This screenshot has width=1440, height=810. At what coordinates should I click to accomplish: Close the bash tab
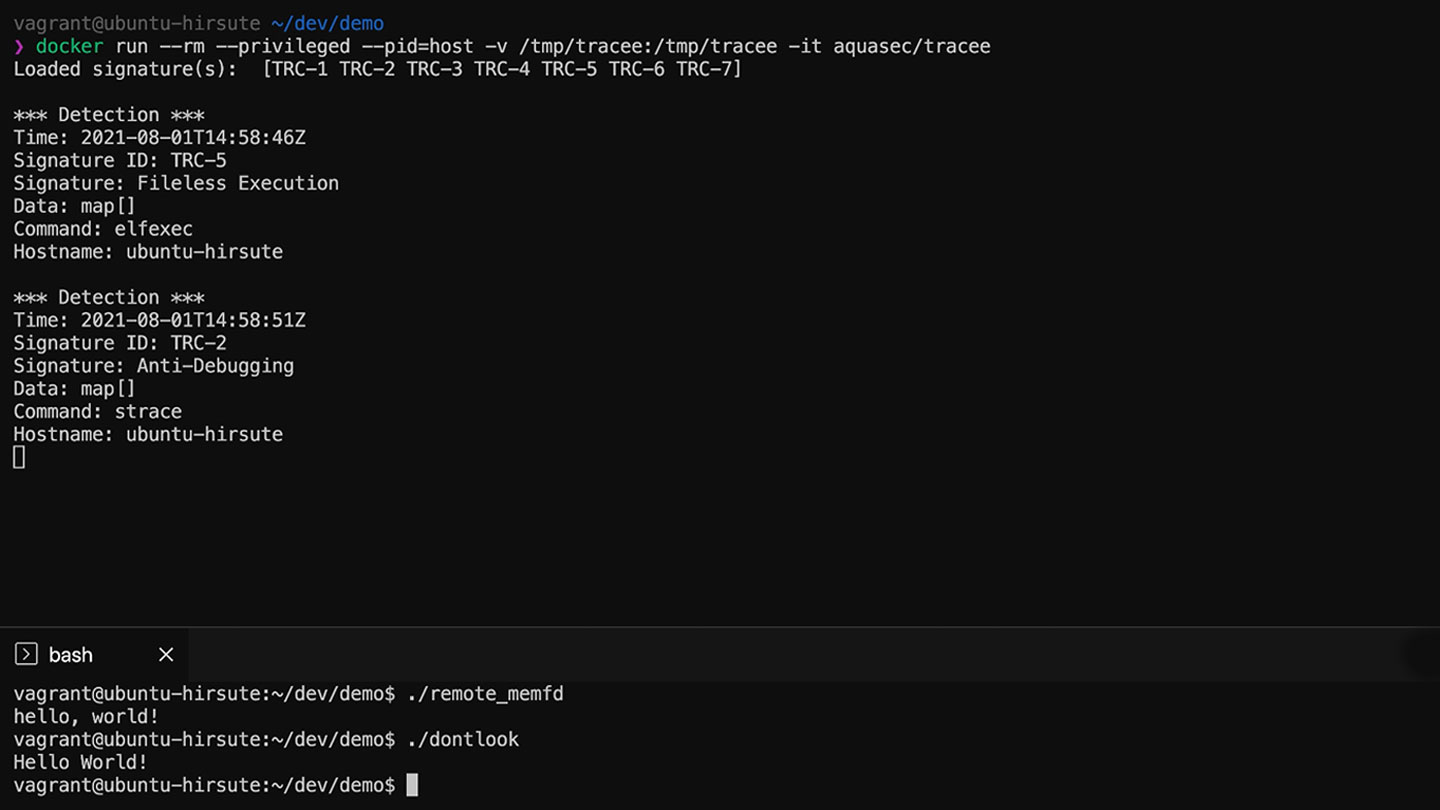tap(166, 655)
